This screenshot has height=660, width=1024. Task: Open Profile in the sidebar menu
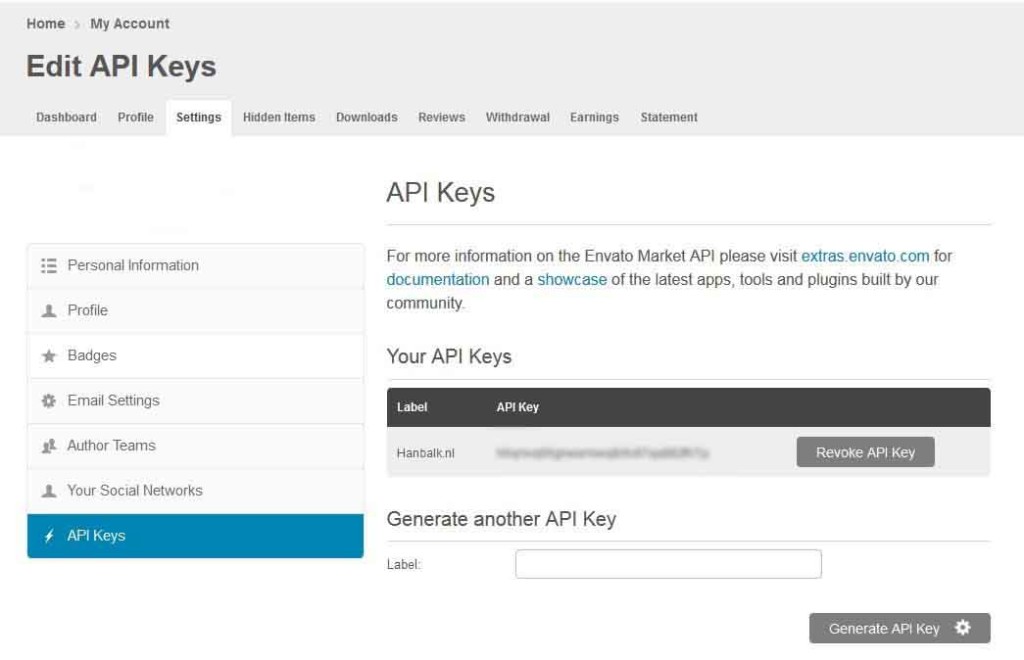coord(195,311)
